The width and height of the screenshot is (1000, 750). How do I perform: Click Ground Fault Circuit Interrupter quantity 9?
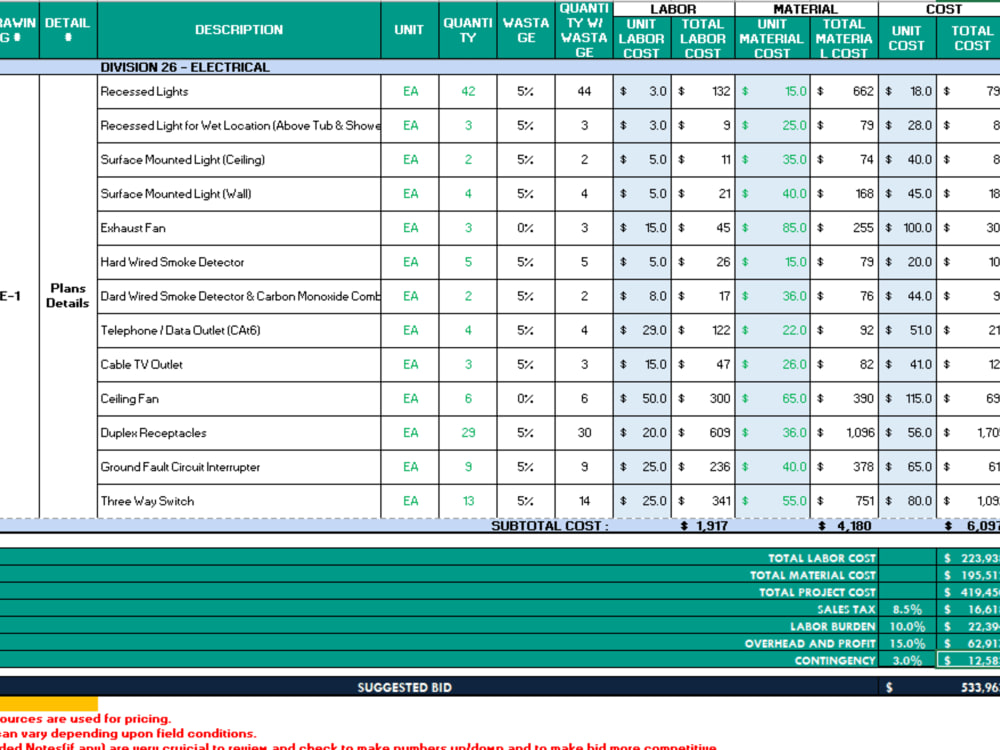point(468,467)
